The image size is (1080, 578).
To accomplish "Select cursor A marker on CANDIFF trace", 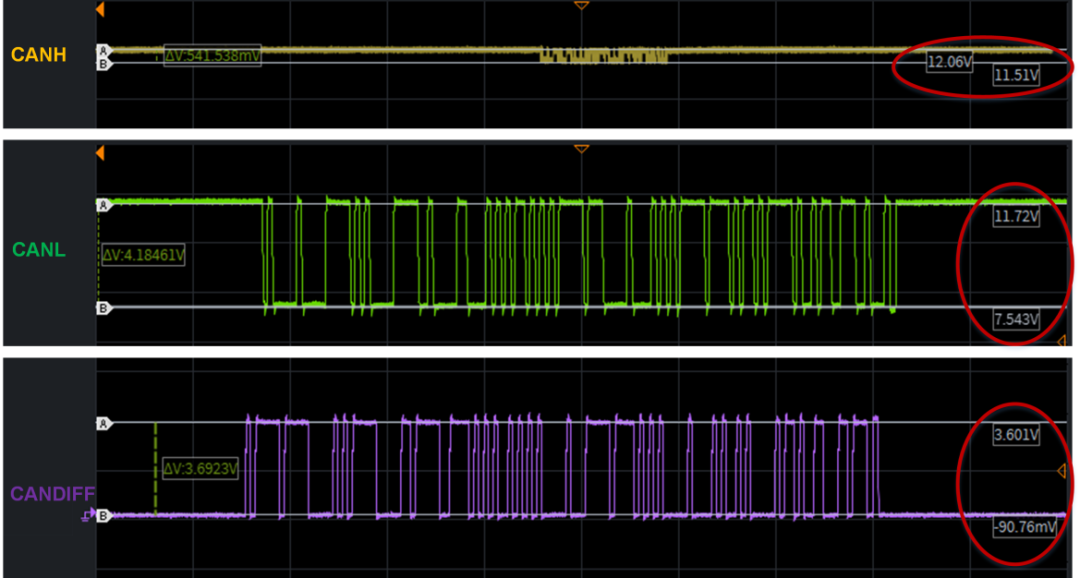I will [103, 424].
